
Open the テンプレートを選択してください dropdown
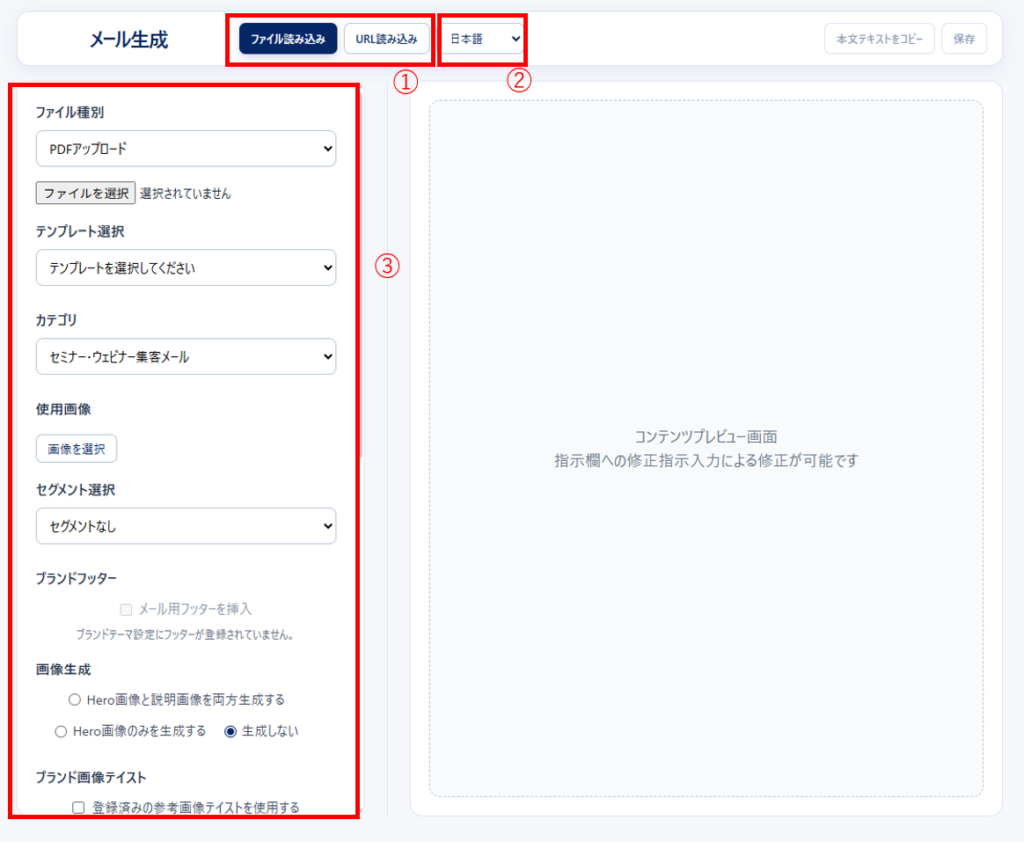[x=186, y=268]
